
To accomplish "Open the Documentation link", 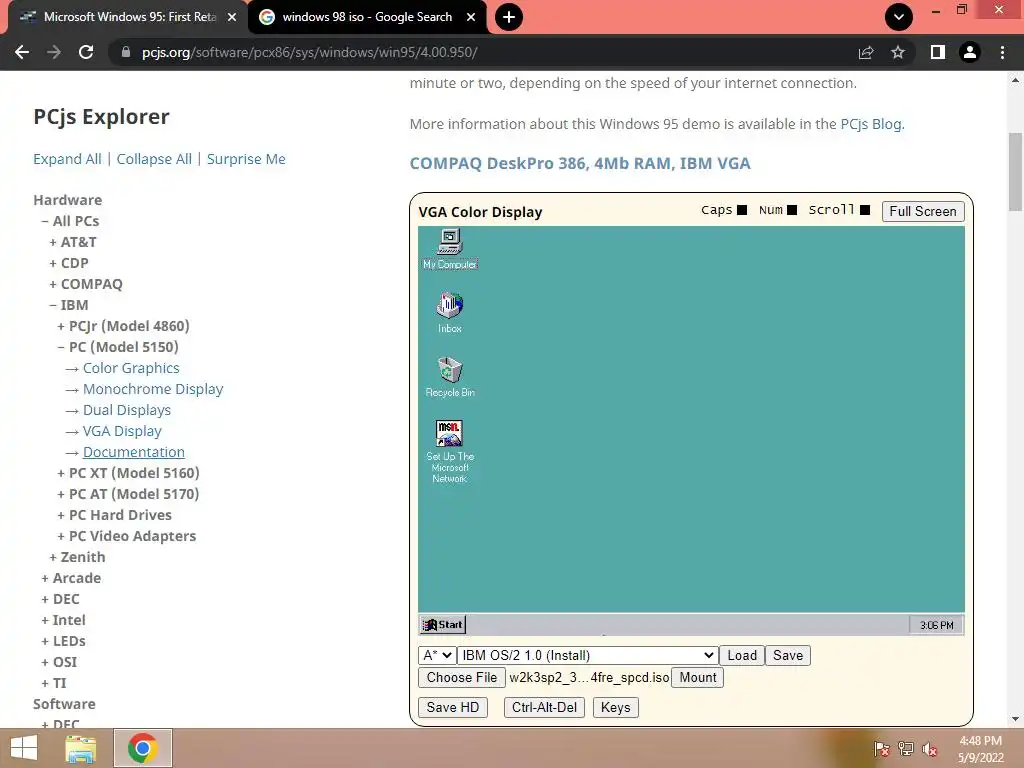I will point(134,452).
